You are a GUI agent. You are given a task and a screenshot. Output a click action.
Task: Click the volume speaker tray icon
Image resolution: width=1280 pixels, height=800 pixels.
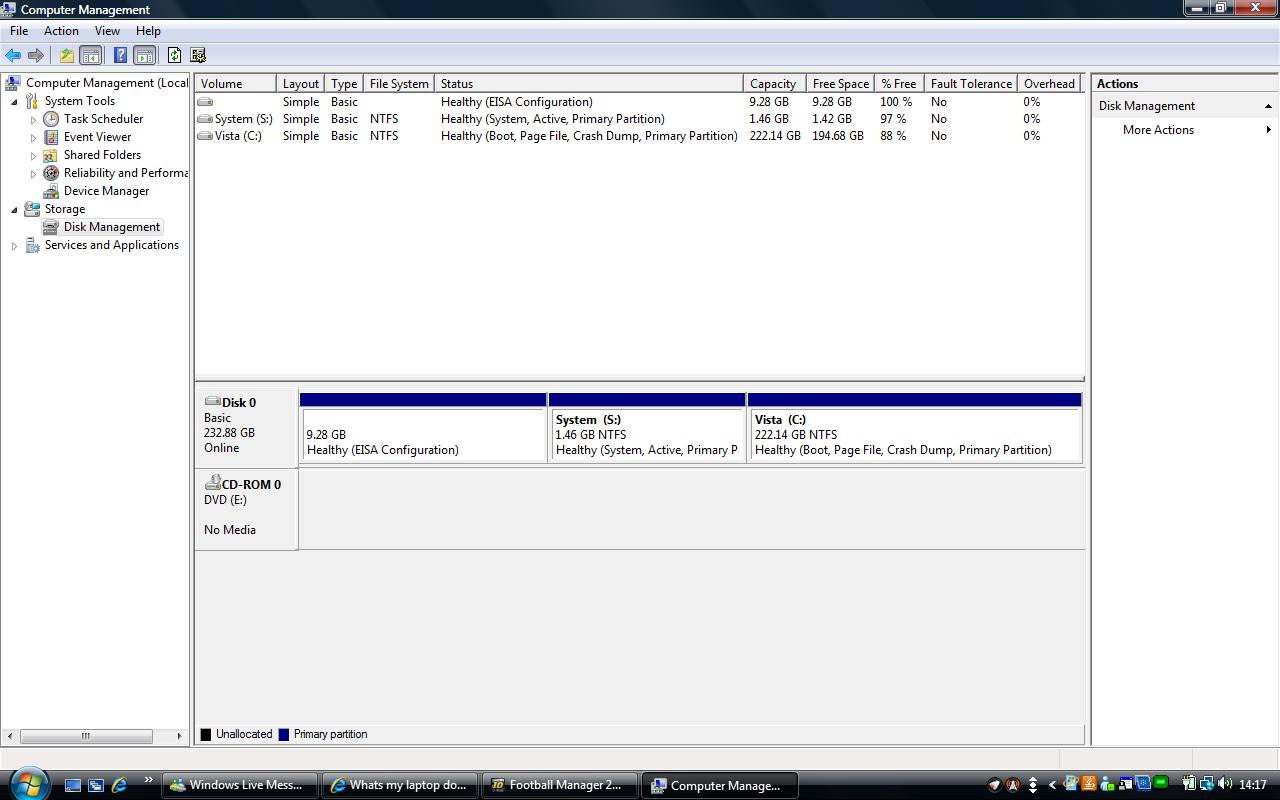coord(1227,785)
